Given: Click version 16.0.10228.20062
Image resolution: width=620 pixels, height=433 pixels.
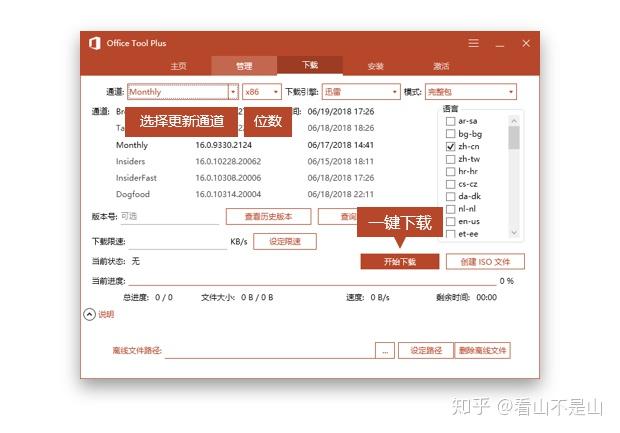Looking at the screenshot, I should tap(228, 161).
